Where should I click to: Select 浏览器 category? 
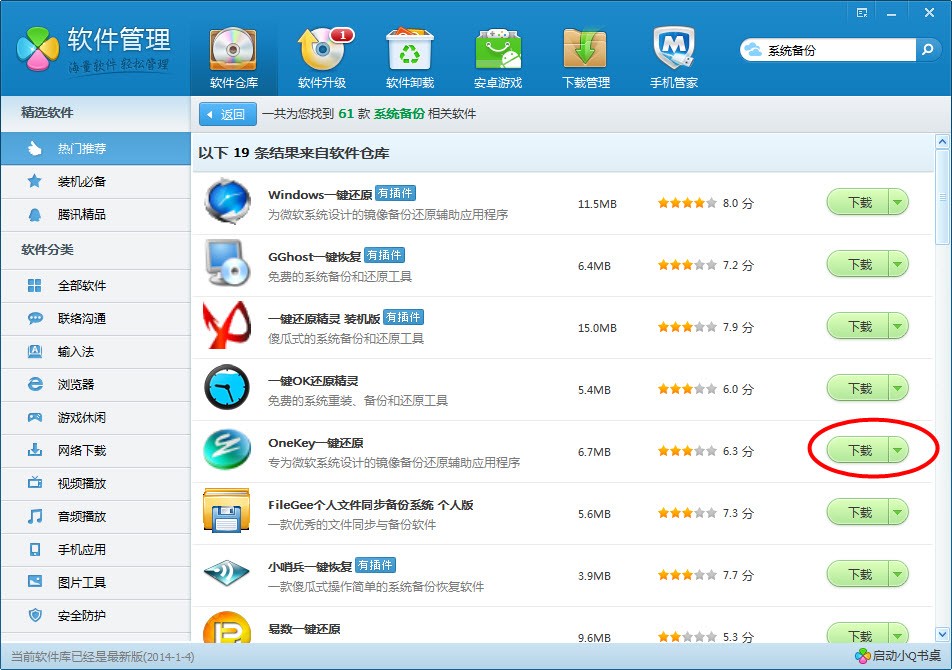coord(96,384)
